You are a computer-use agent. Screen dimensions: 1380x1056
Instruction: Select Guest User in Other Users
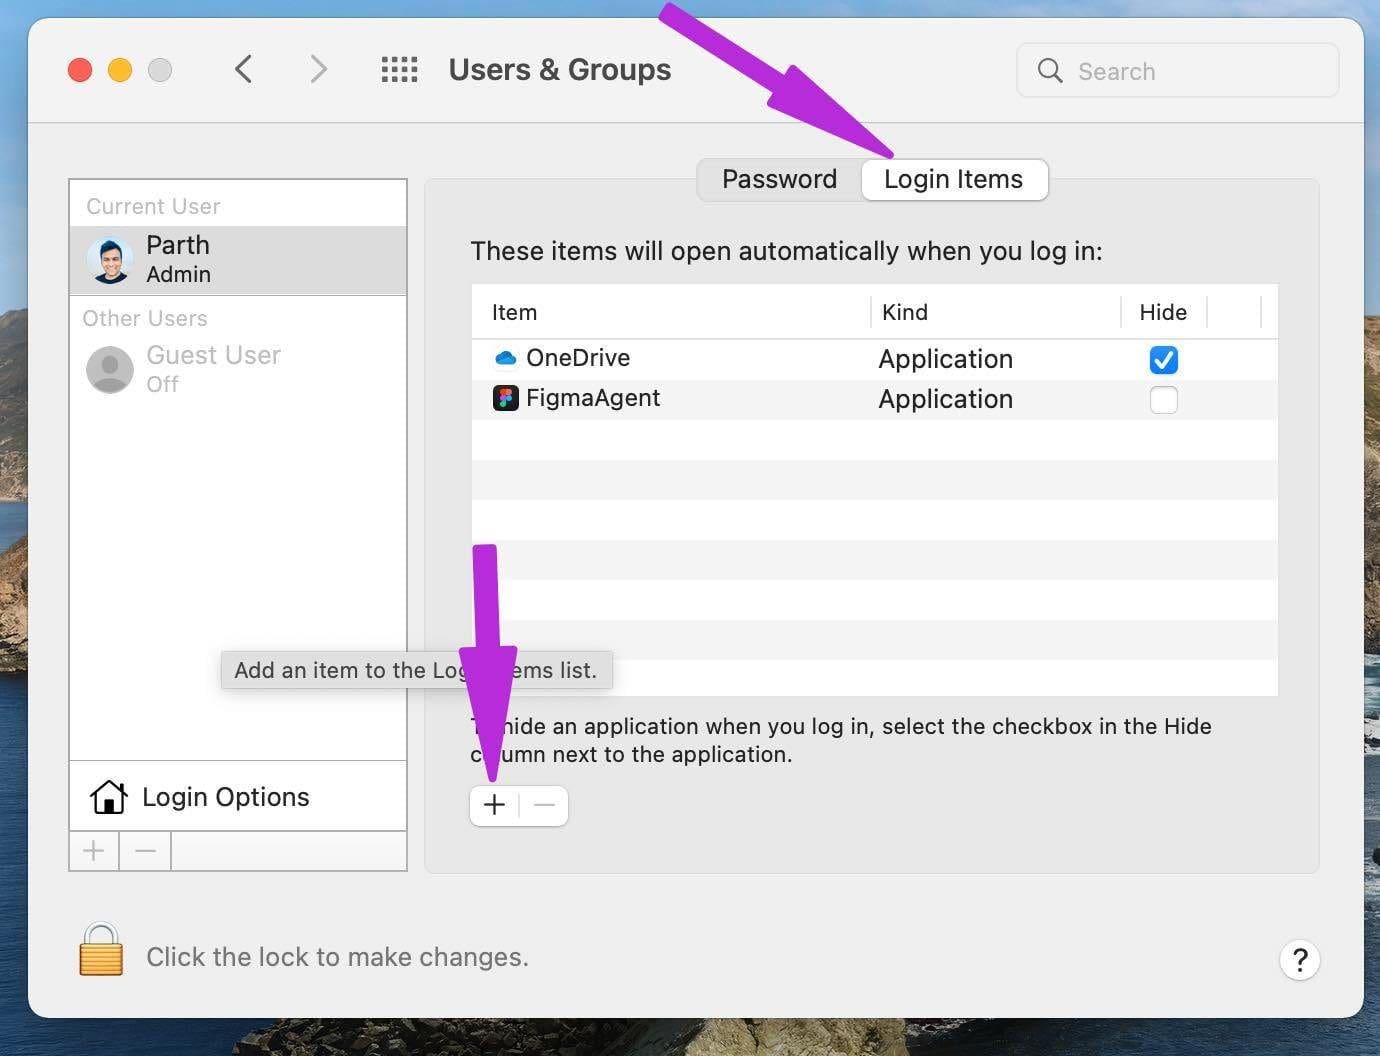click(238, 369)
